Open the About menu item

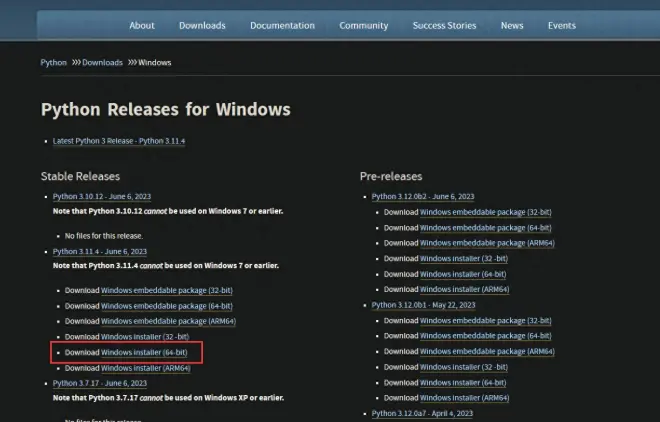142,26
